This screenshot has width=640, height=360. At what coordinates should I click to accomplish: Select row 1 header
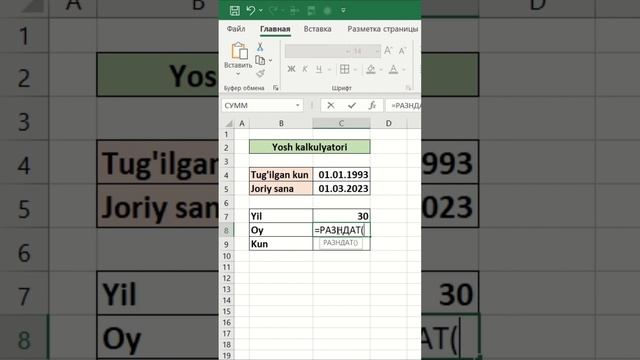(226, 134)
